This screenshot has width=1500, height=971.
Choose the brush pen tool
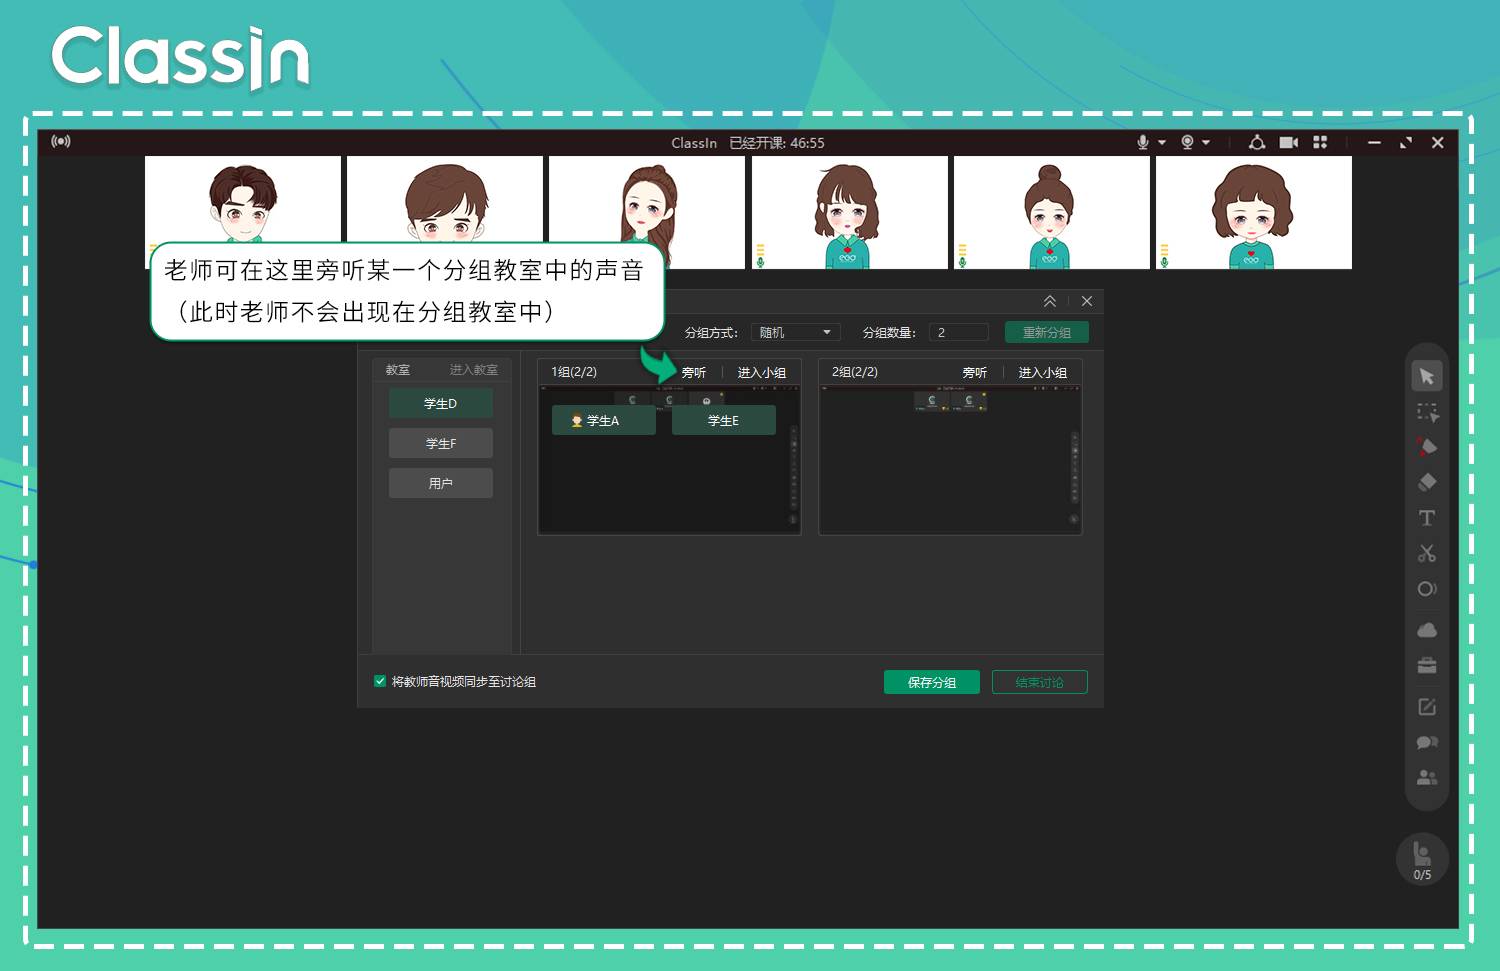click(x=1427, y=447)
